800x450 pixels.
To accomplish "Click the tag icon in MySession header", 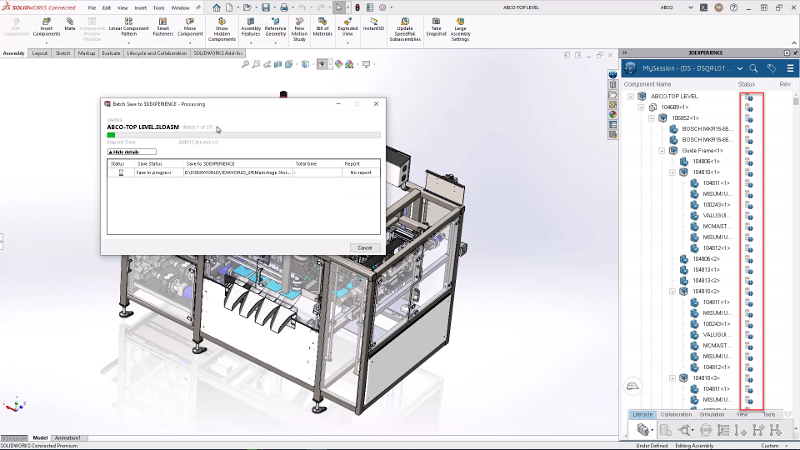I will [771, 68].
